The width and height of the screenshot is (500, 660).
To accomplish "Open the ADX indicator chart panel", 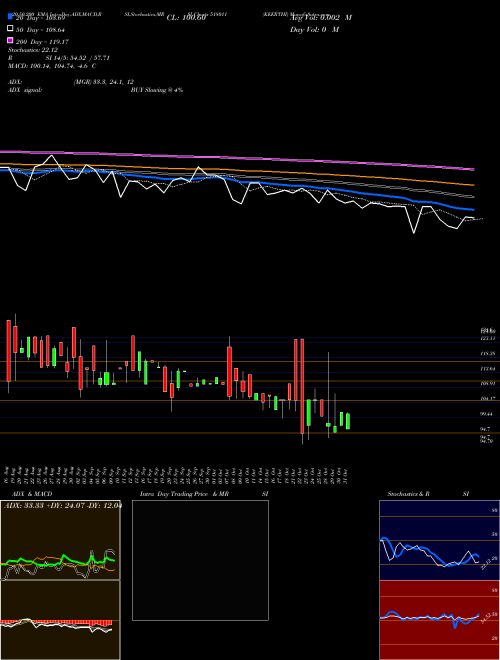I will (60, 540).
